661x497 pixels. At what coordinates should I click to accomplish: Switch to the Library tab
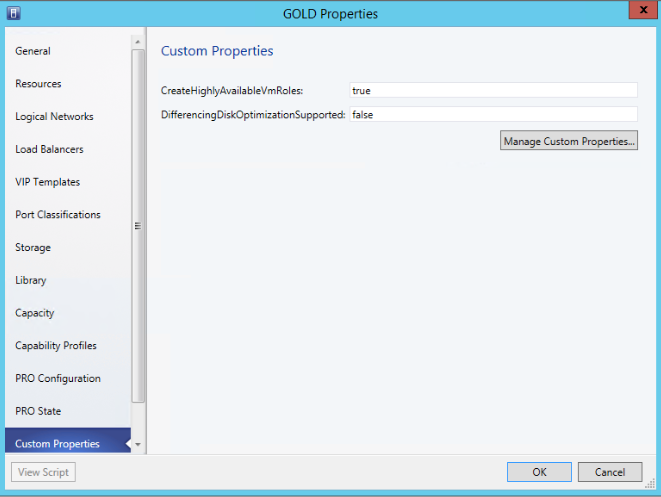[31, 281]
